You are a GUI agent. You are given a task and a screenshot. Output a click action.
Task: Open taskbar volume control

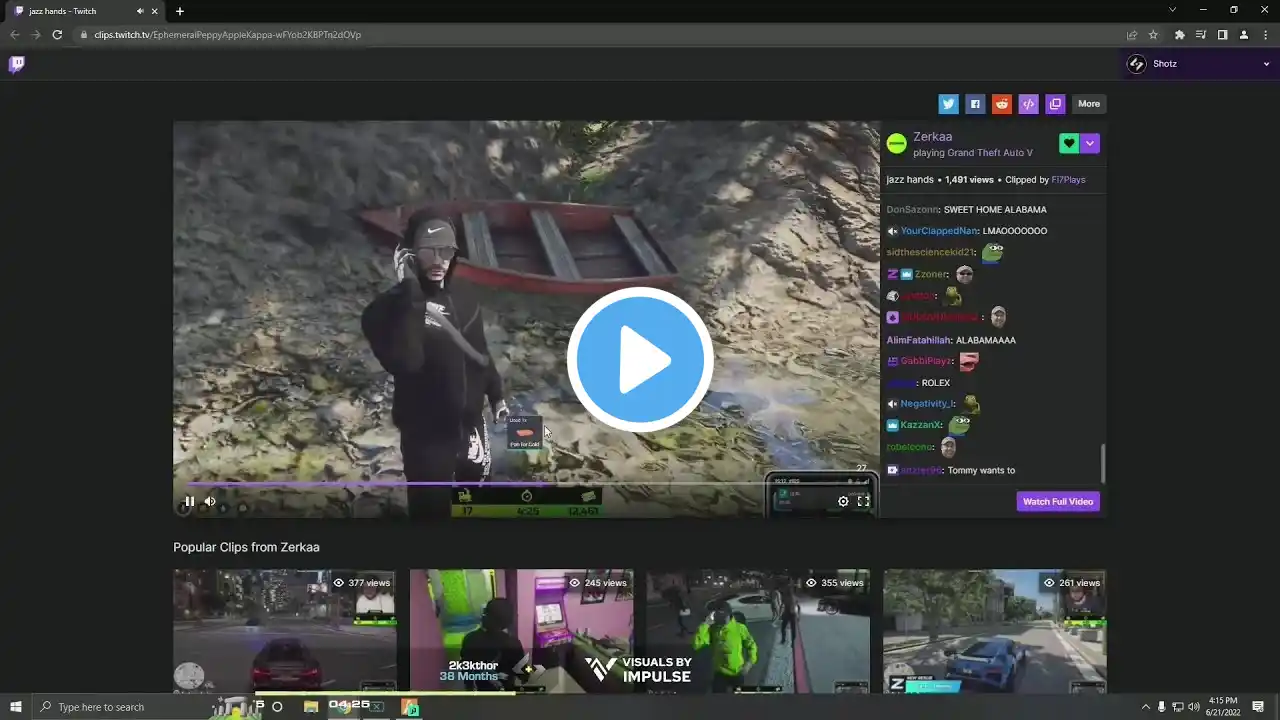pos(1193,707)
